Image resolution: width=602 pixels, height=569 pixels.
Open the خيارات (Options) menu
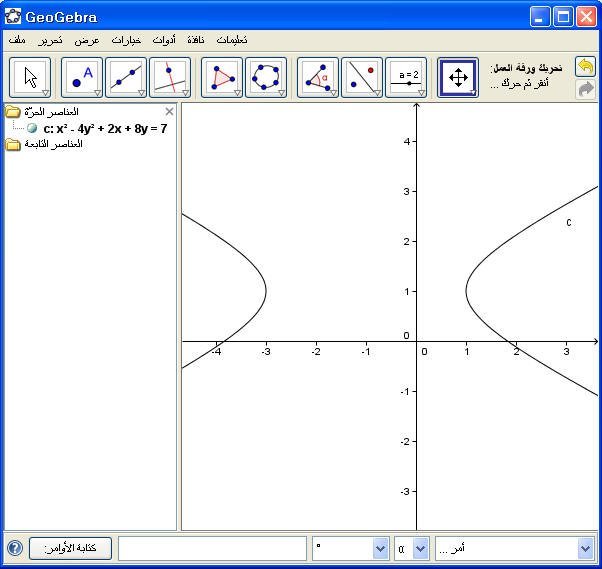pos(126,40)
